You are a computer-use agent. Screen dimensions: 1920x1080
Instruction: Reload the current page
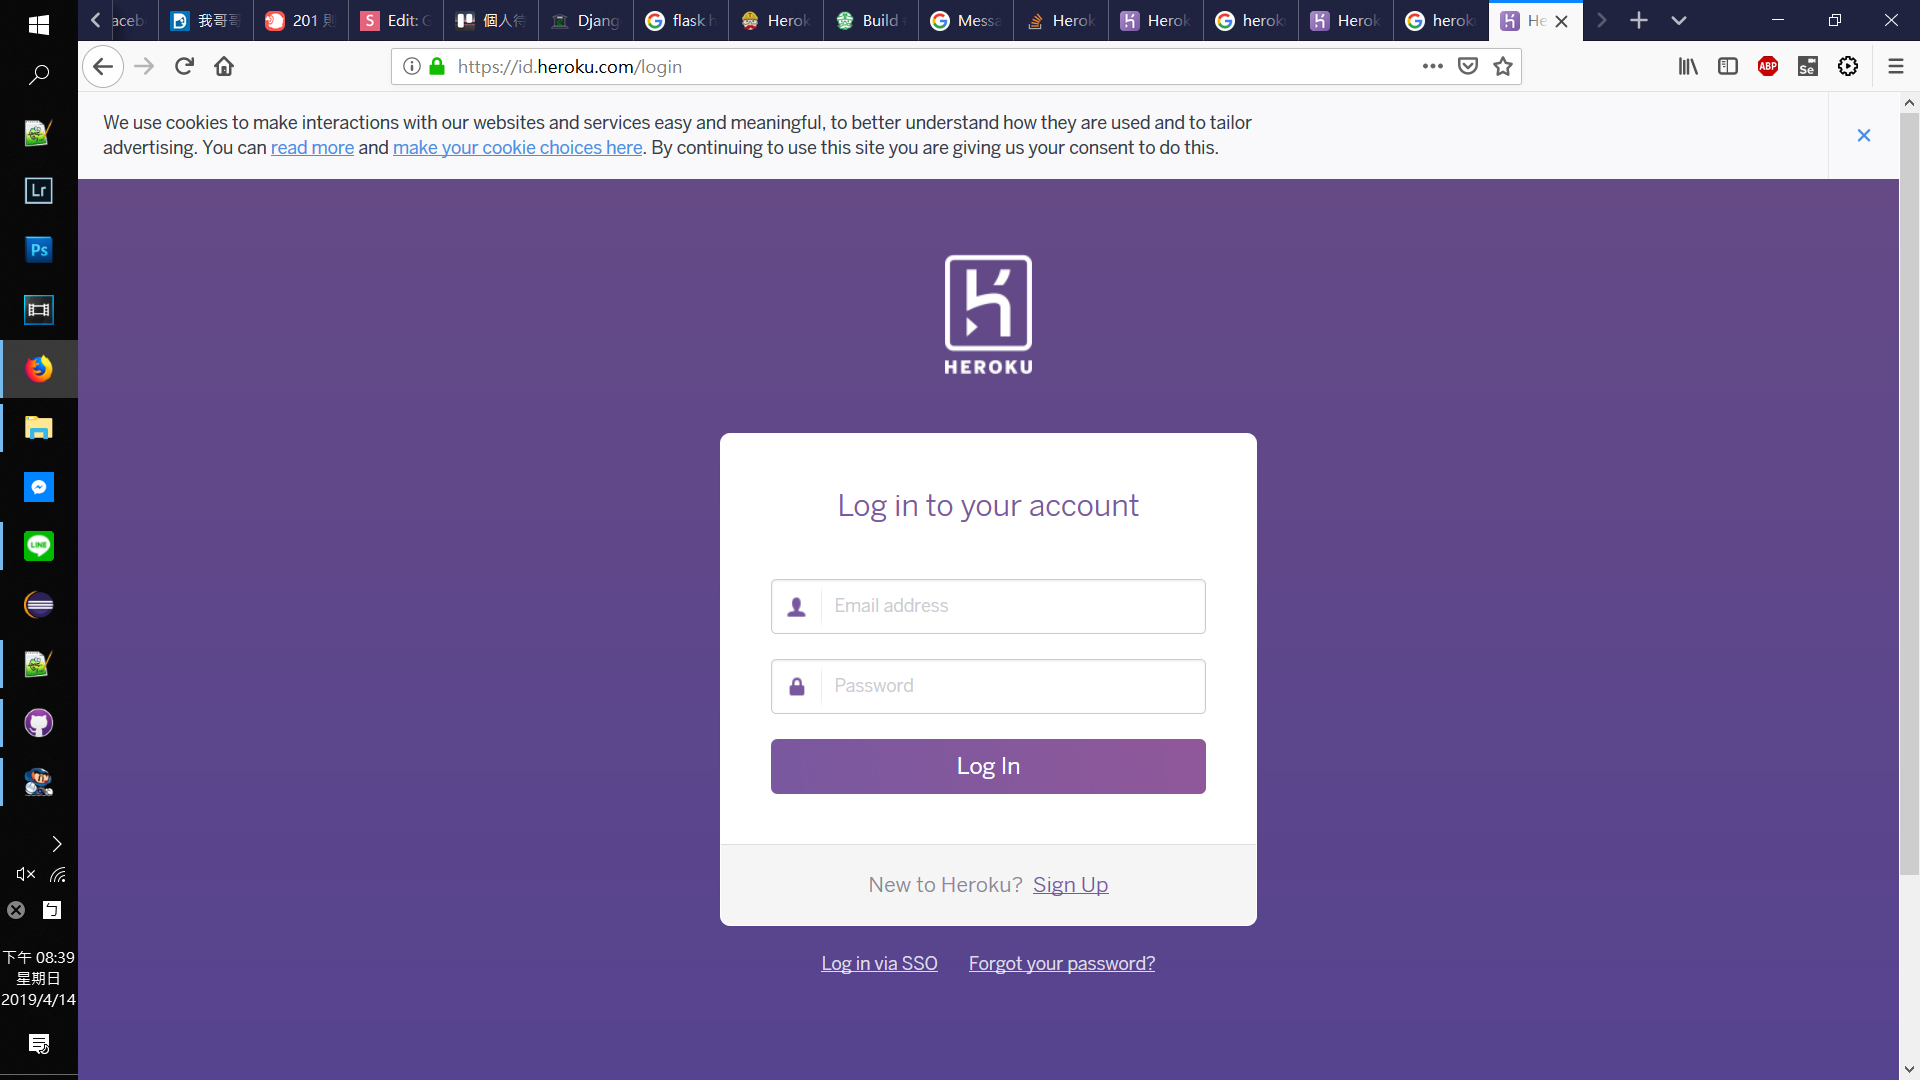pyautogui.click(x=184, y=66)
